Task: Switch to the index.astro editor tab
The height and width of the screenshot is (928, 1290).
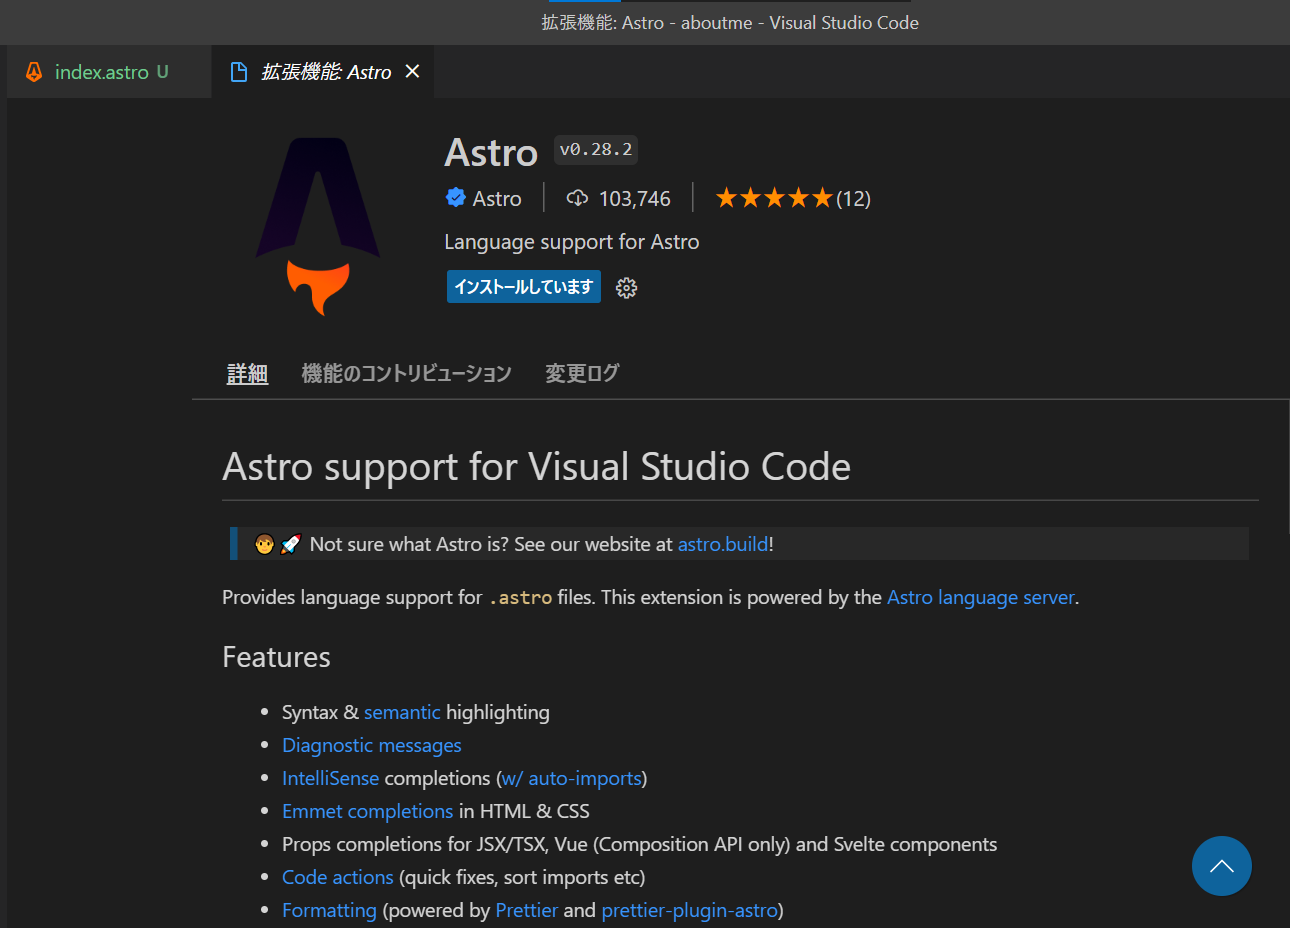Action: pyautogui.click(x=105, y=71)
